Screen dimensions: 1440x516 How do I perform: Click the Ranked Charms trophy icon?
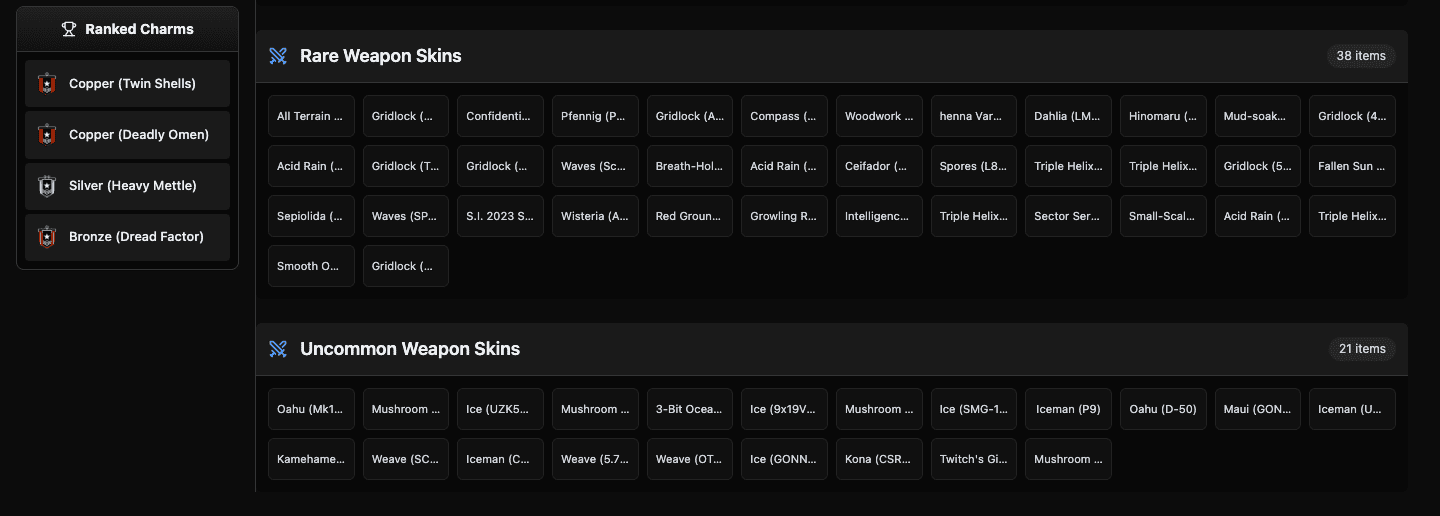pyautogui.click(x=69, y=29)
